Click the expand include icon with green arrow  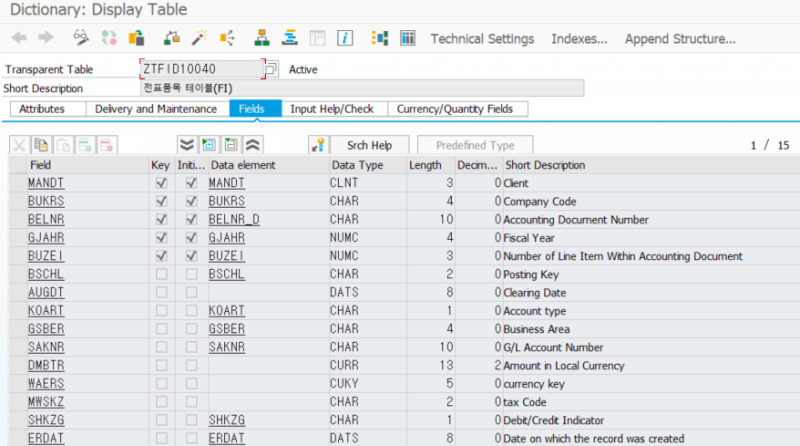click(x=209, y=145)
